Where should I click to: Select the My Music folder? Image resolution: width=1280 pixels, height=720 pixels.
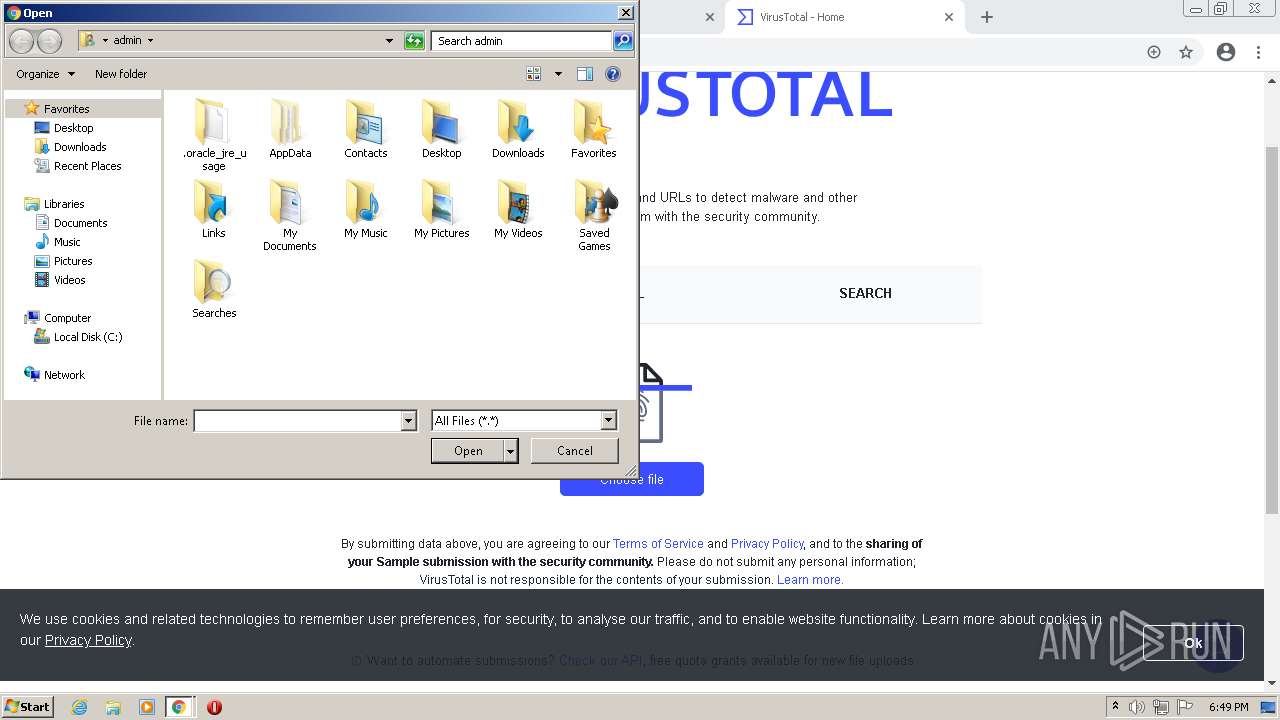[x=366, y=209]
